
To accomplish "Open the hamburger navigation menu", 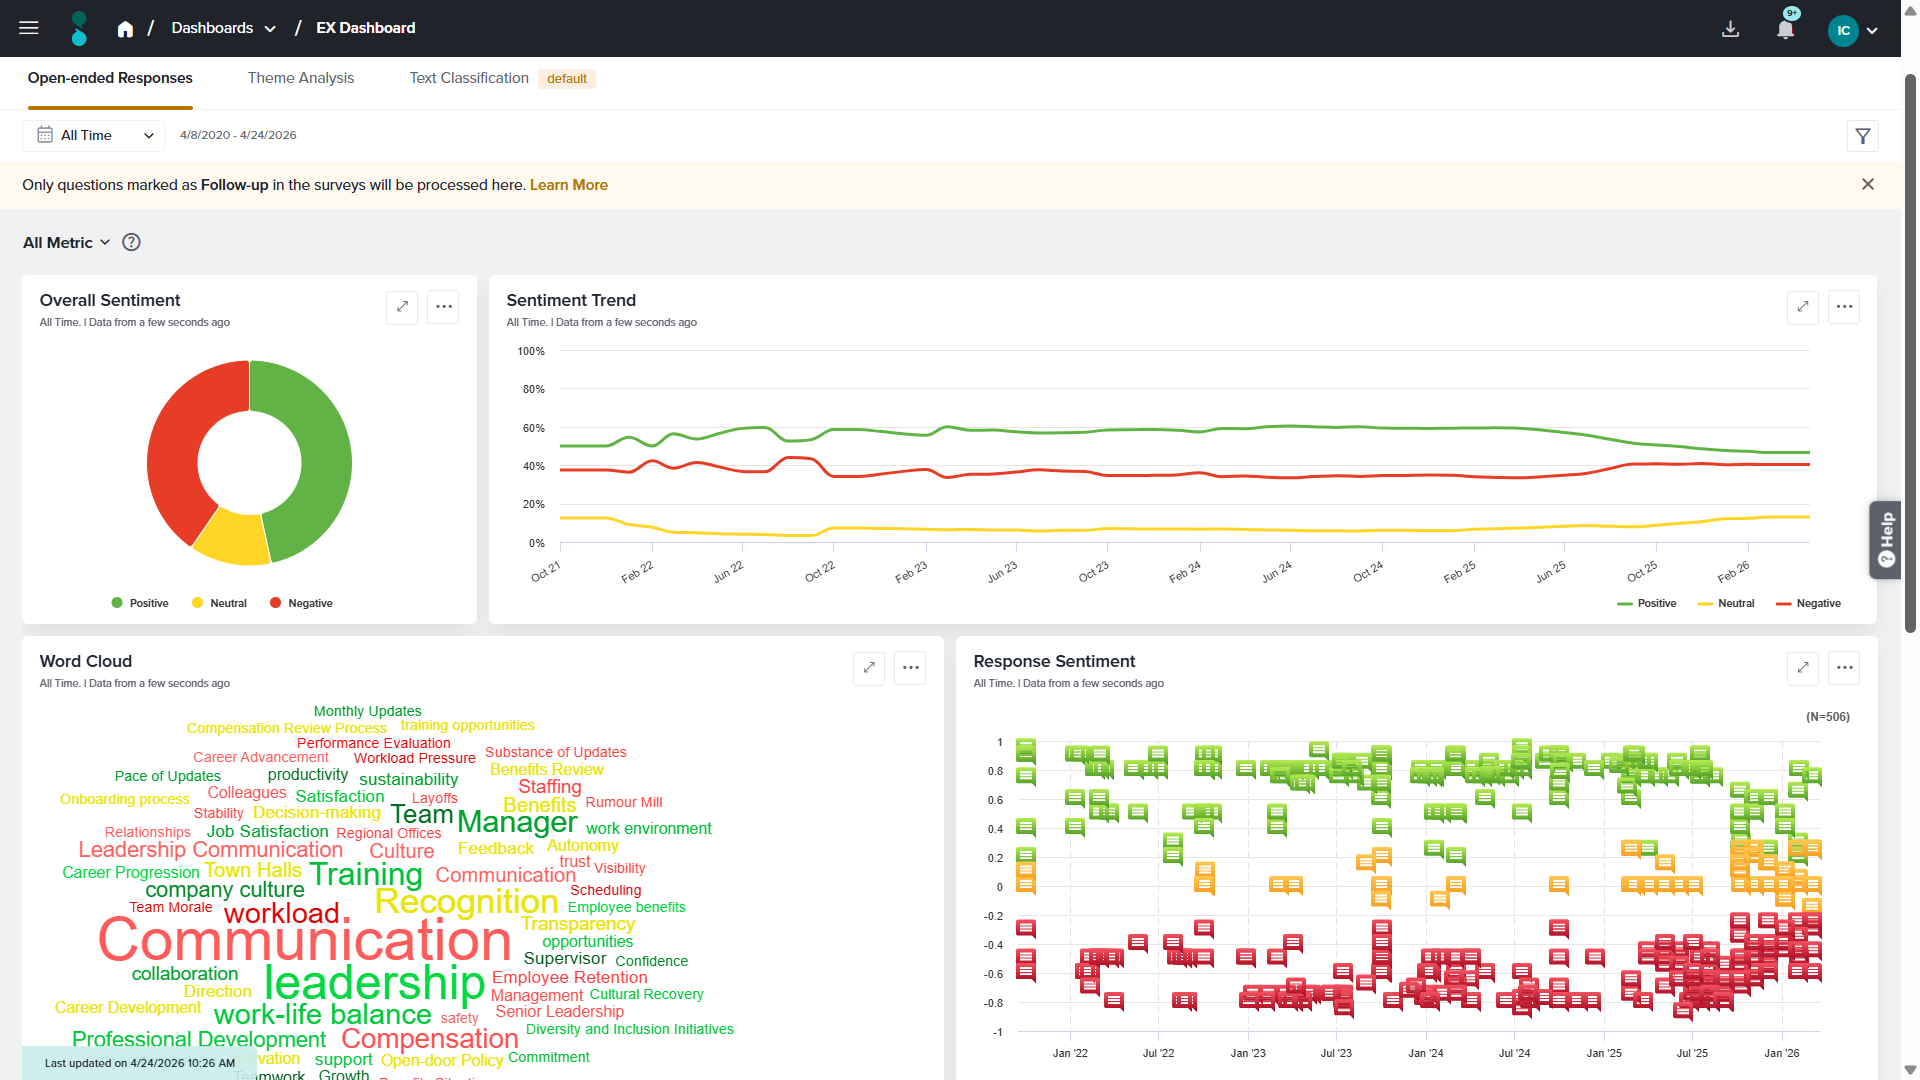I will coord(29,28).
